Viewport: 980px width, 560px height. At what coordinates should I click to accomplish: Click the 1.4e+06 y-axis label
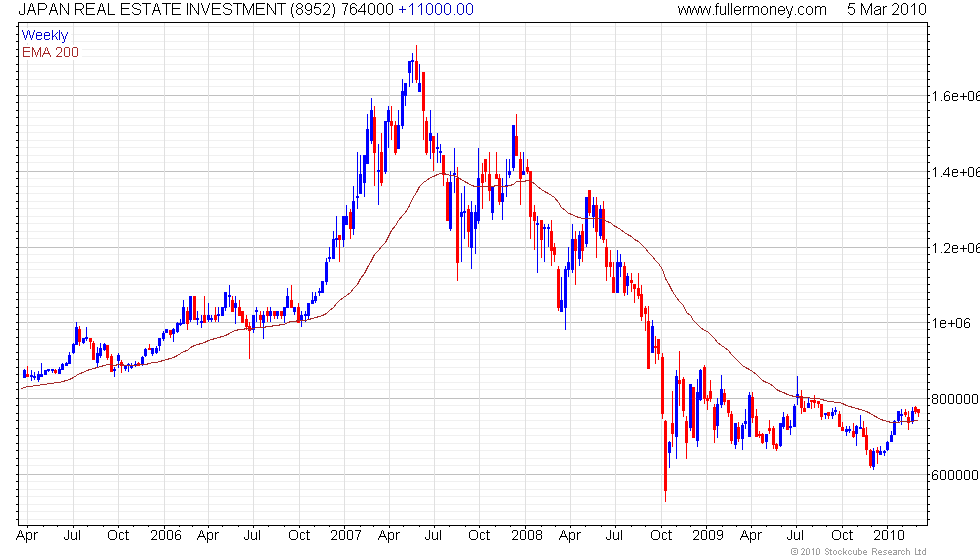956,172
